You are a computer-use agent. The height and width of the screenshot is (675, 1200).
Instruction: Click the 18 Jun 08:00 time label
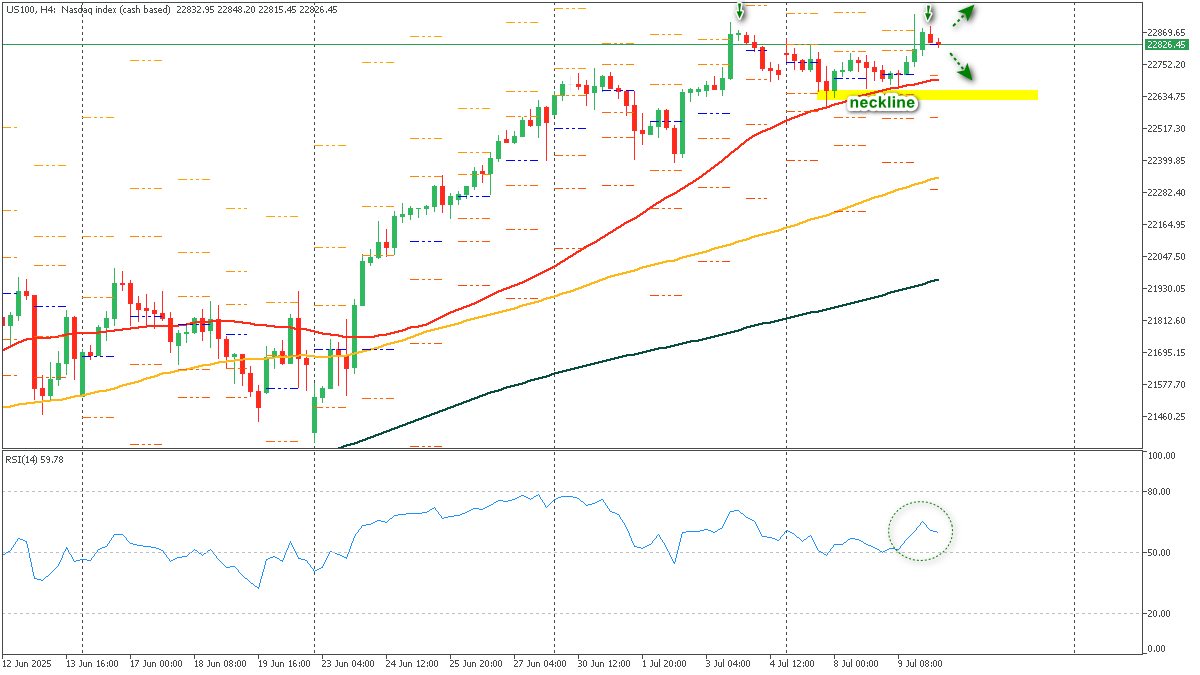pyautogui.click(x=222, y=663)
